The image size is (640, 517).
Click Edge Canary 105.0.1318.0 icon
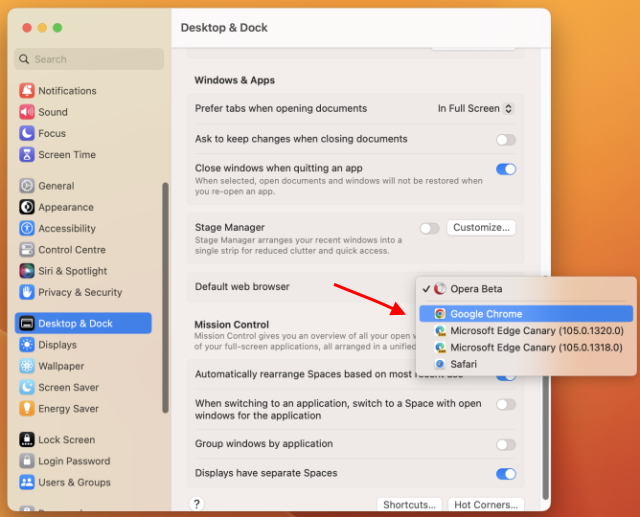click(440, 347)
